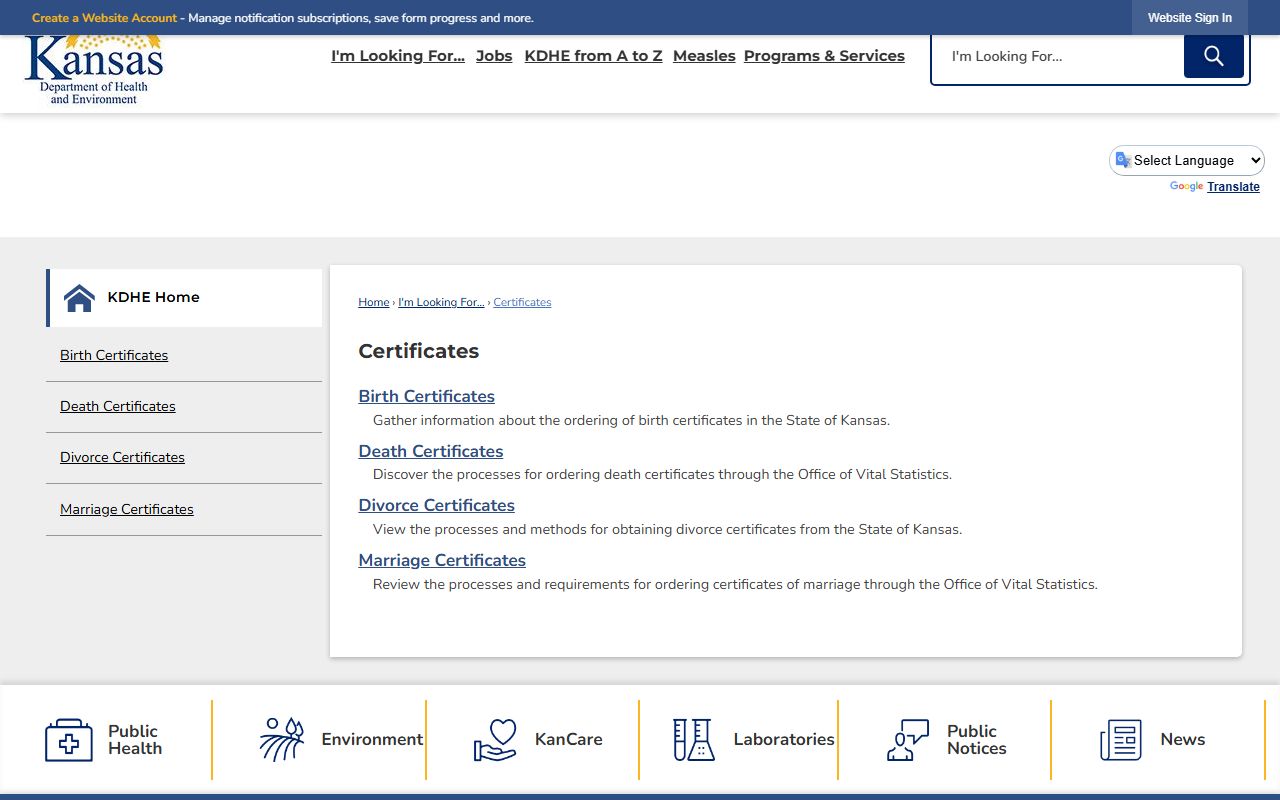Viewport: 1280px width, 800px height.
Task: Click the KanCare heart in hand icon
Action: coord(495,740)
